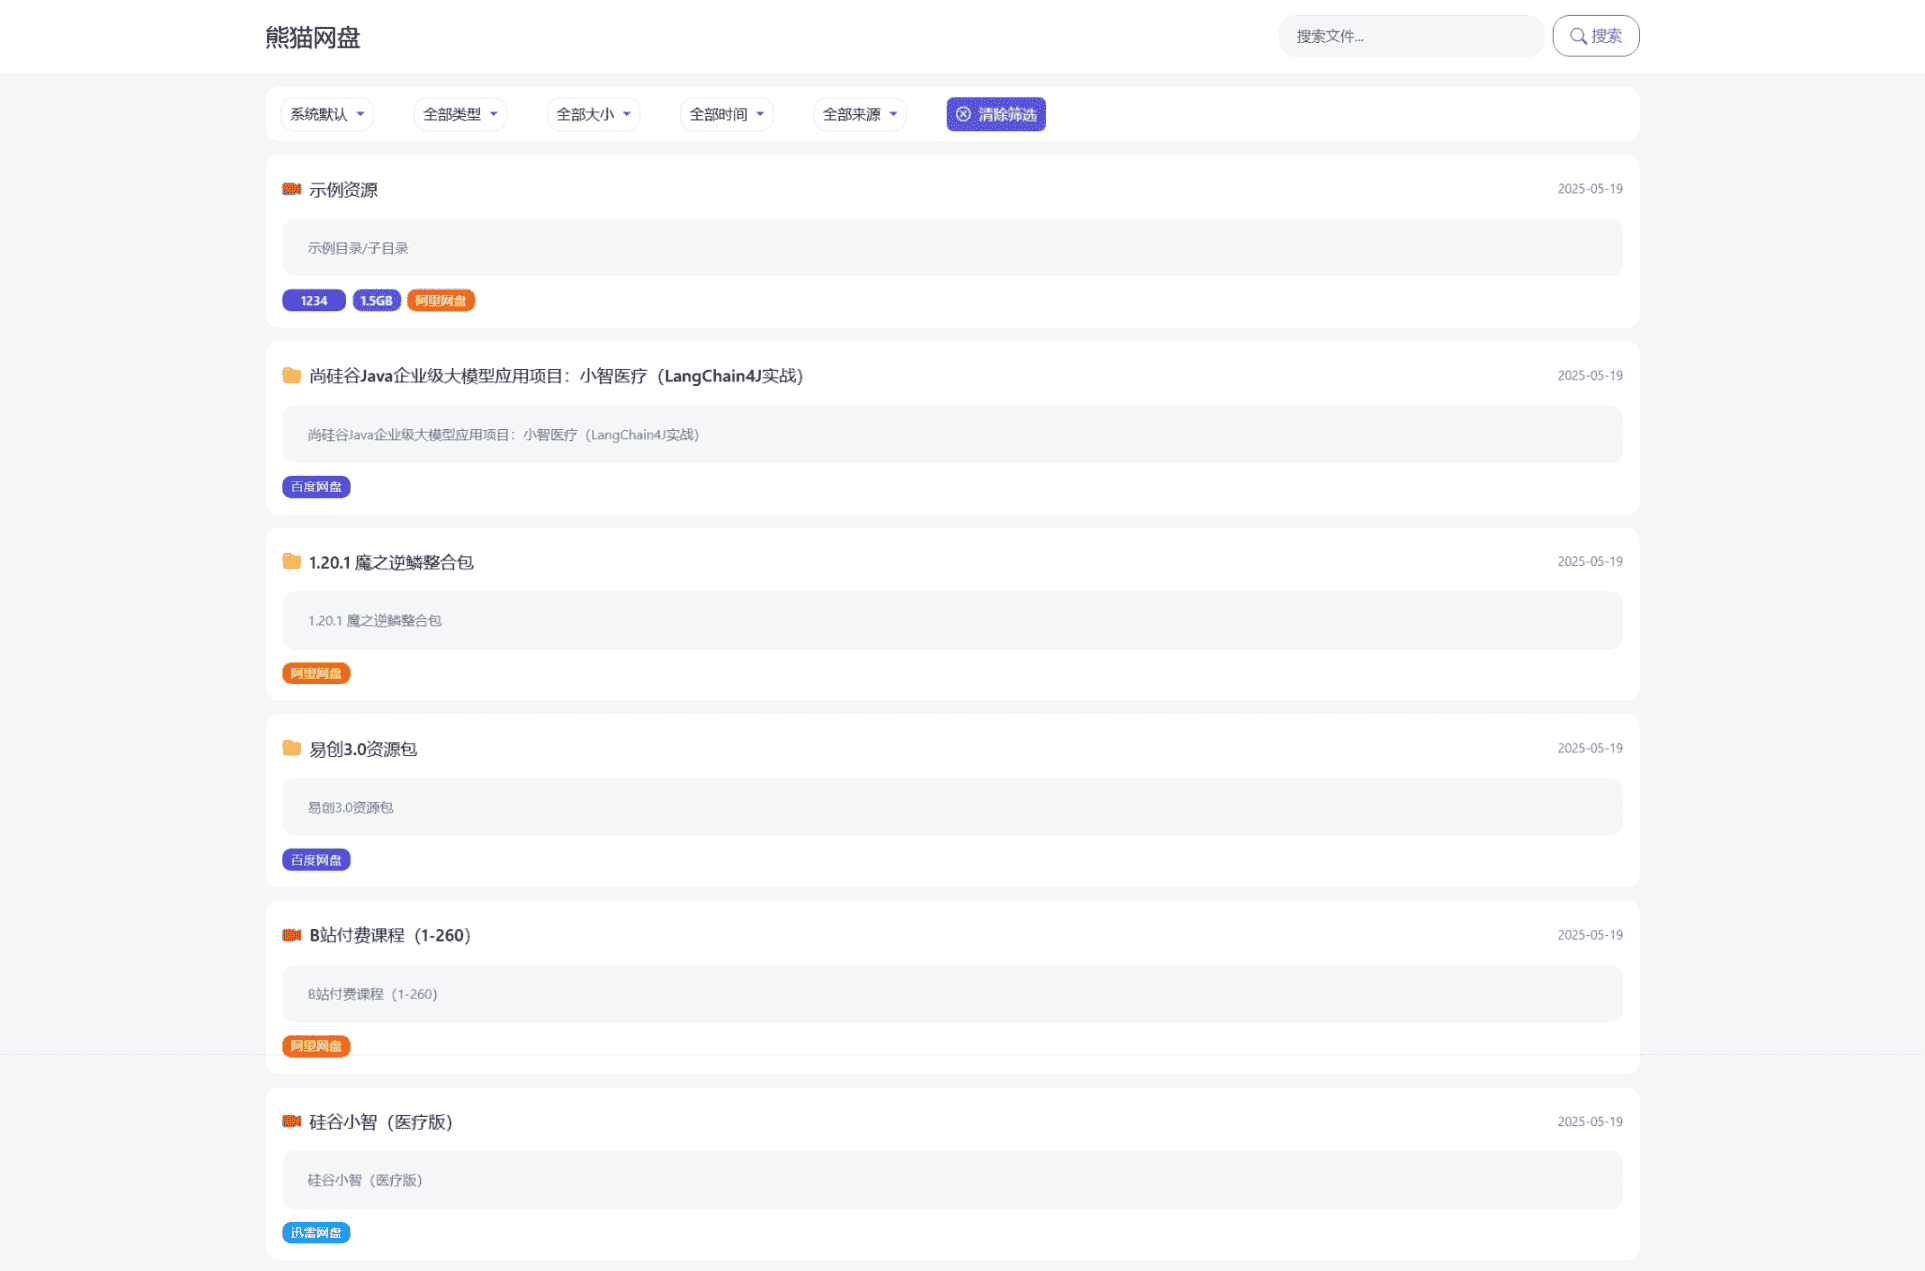Image resolution: width=1925 pixels, height=1271 pixels.
Task: Click the 熊猫网盘 site logo
Action: tap(313, 38)
